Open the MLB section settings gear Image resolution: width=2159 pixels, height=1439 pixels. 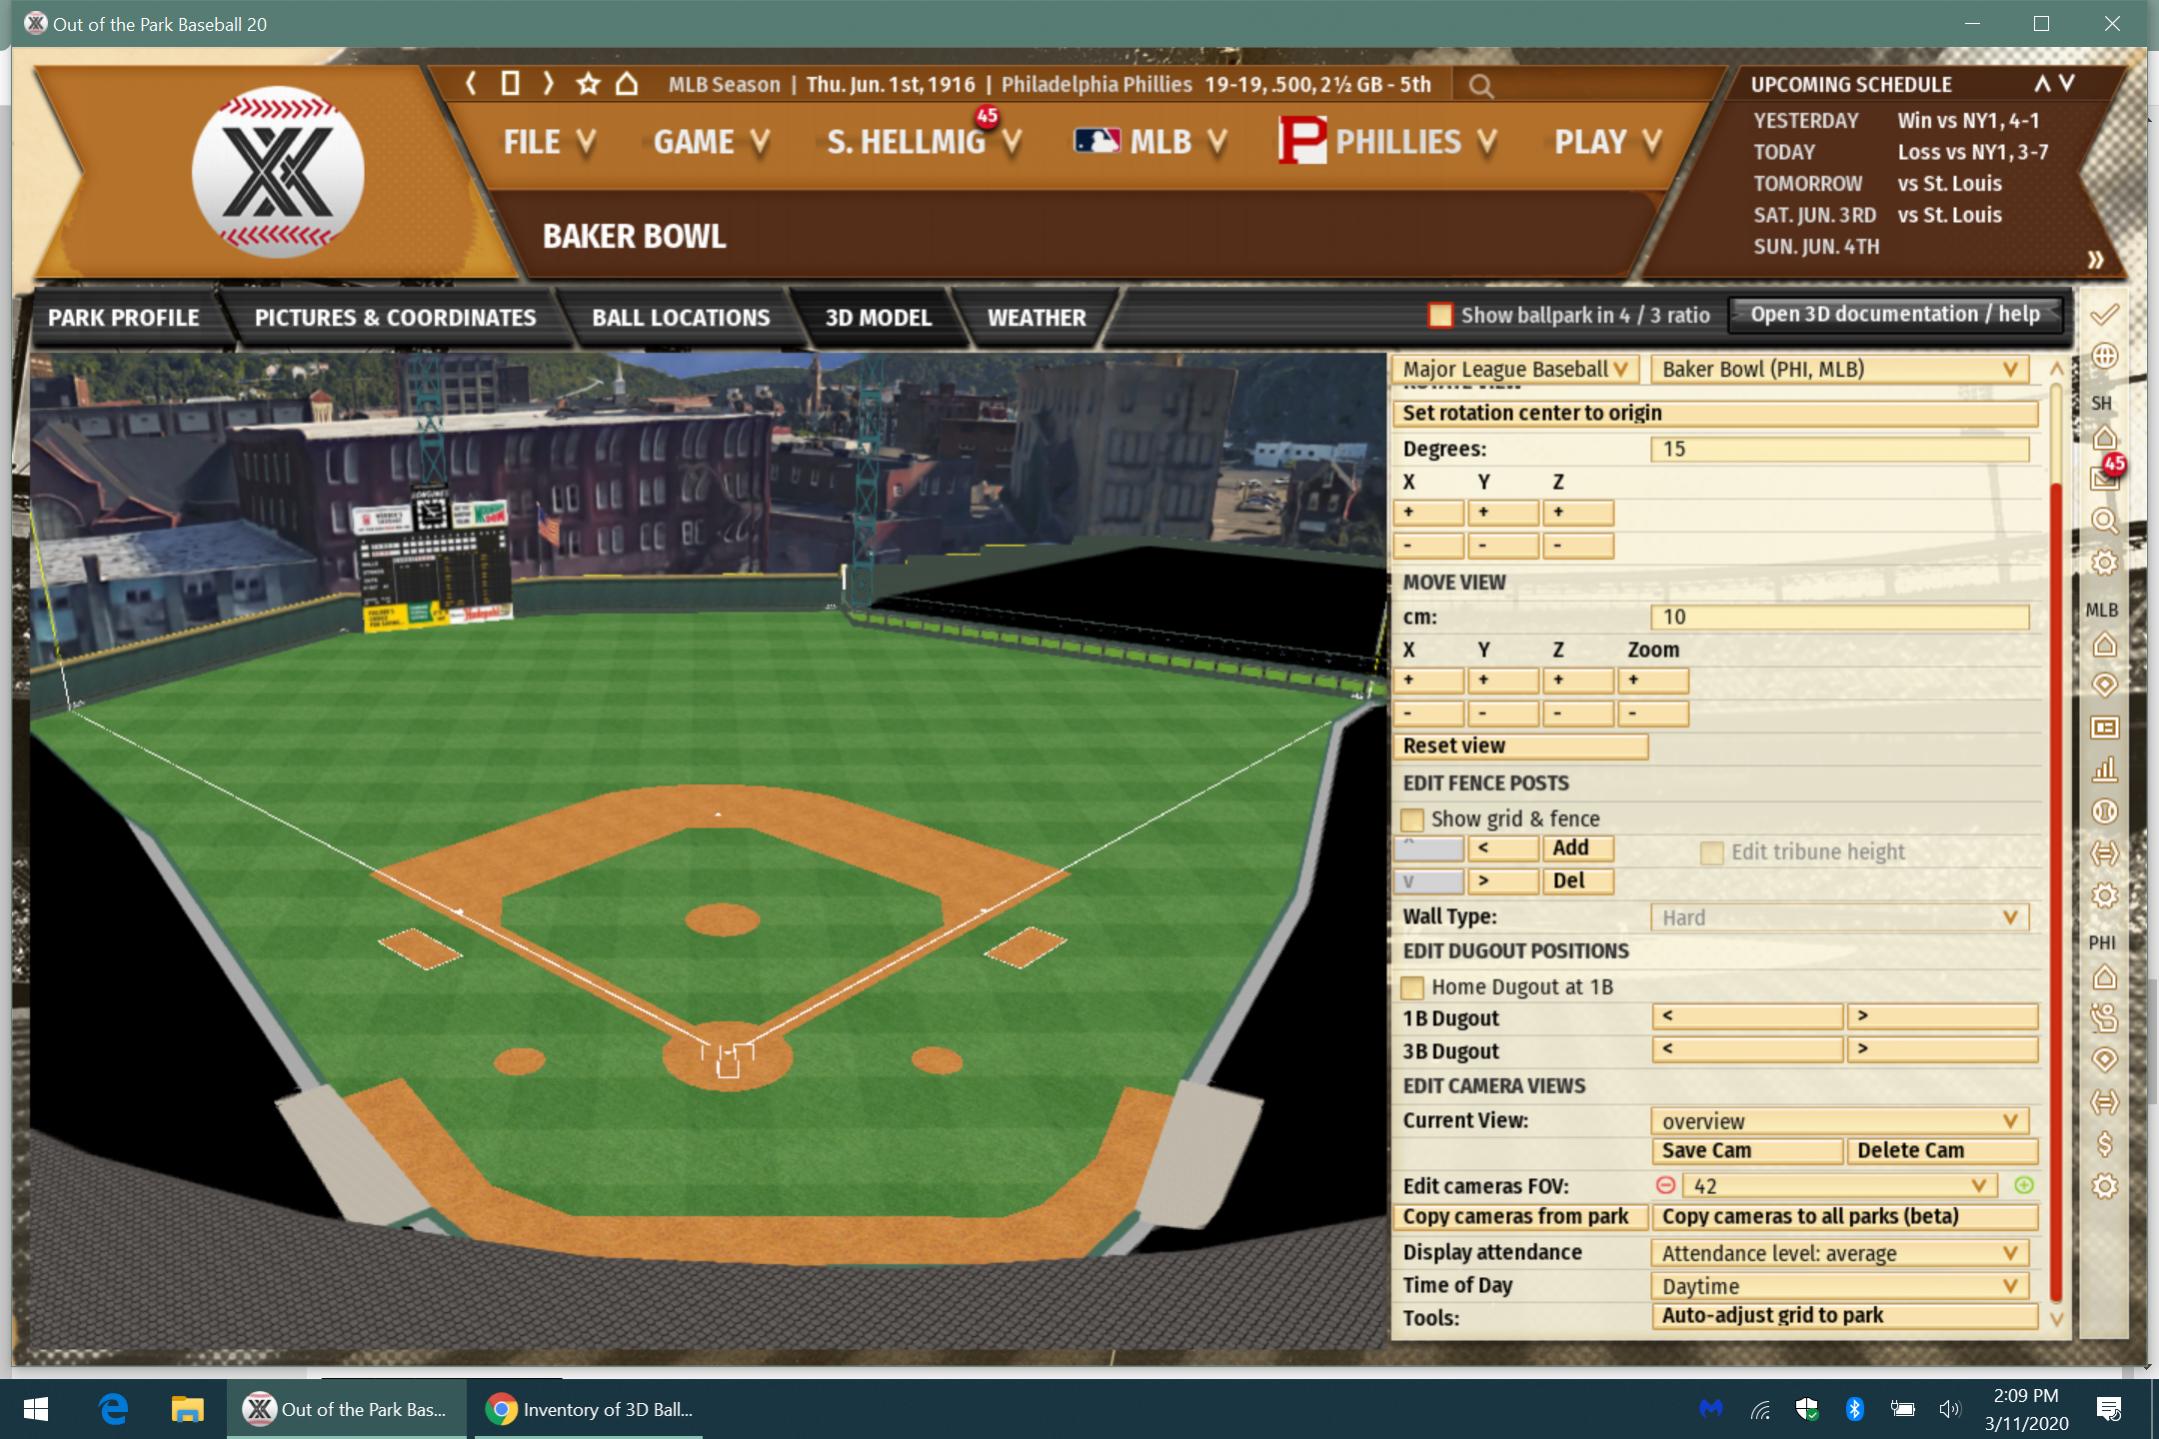[2104, 895]
